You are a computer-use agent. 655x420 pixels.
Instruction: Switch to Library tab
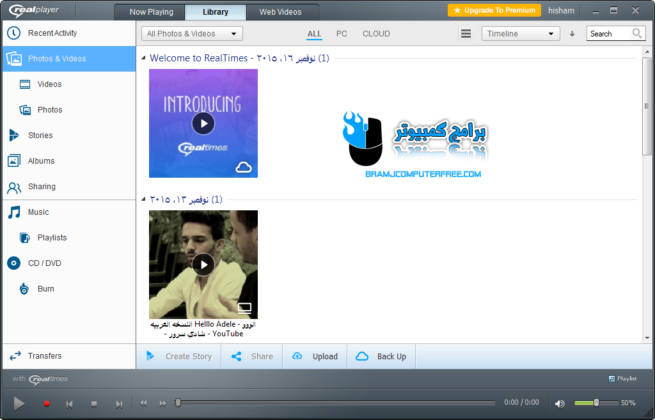tap(216, 12)
